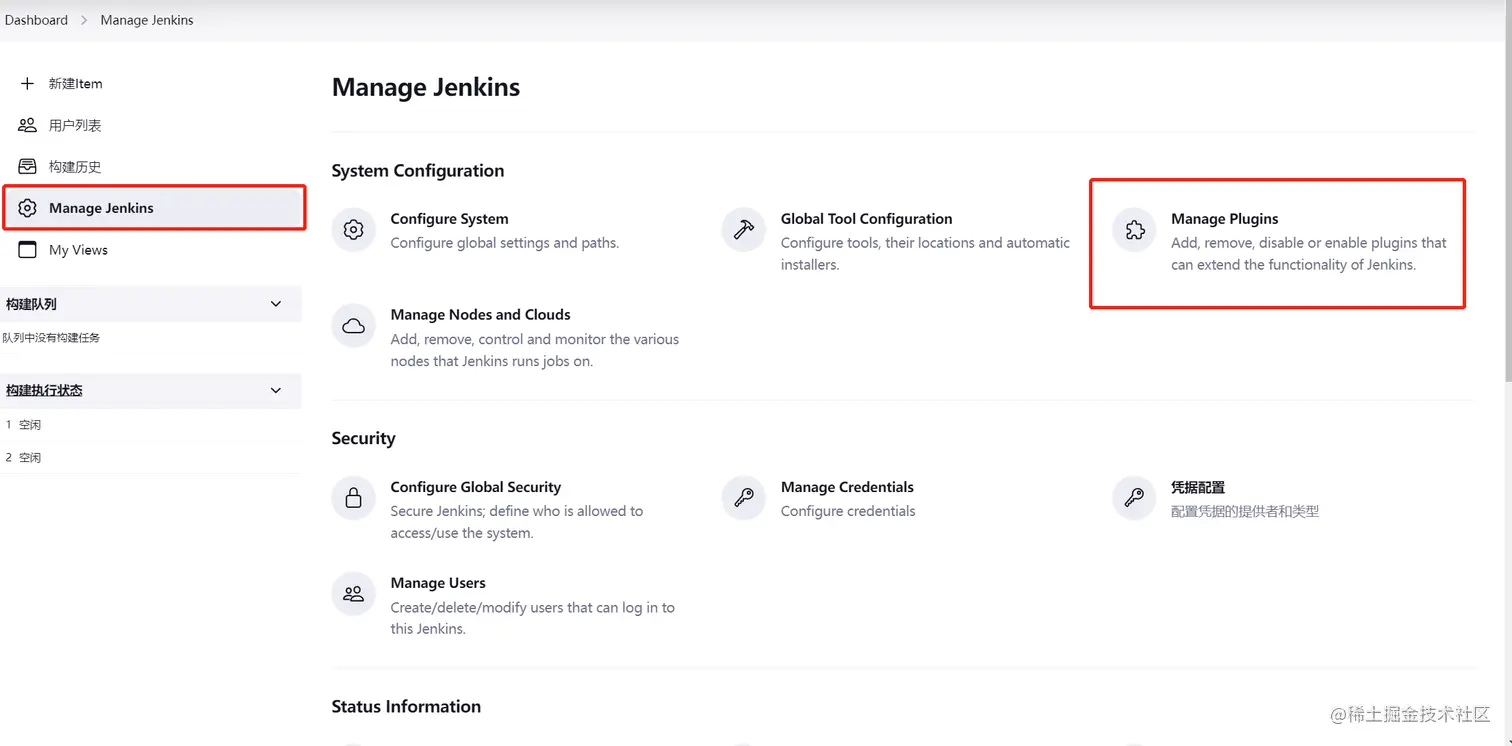The width and height of the screenshot is (1512, 746).
Task: Click the page vertical scrollbar
Action: (1506, 200)
